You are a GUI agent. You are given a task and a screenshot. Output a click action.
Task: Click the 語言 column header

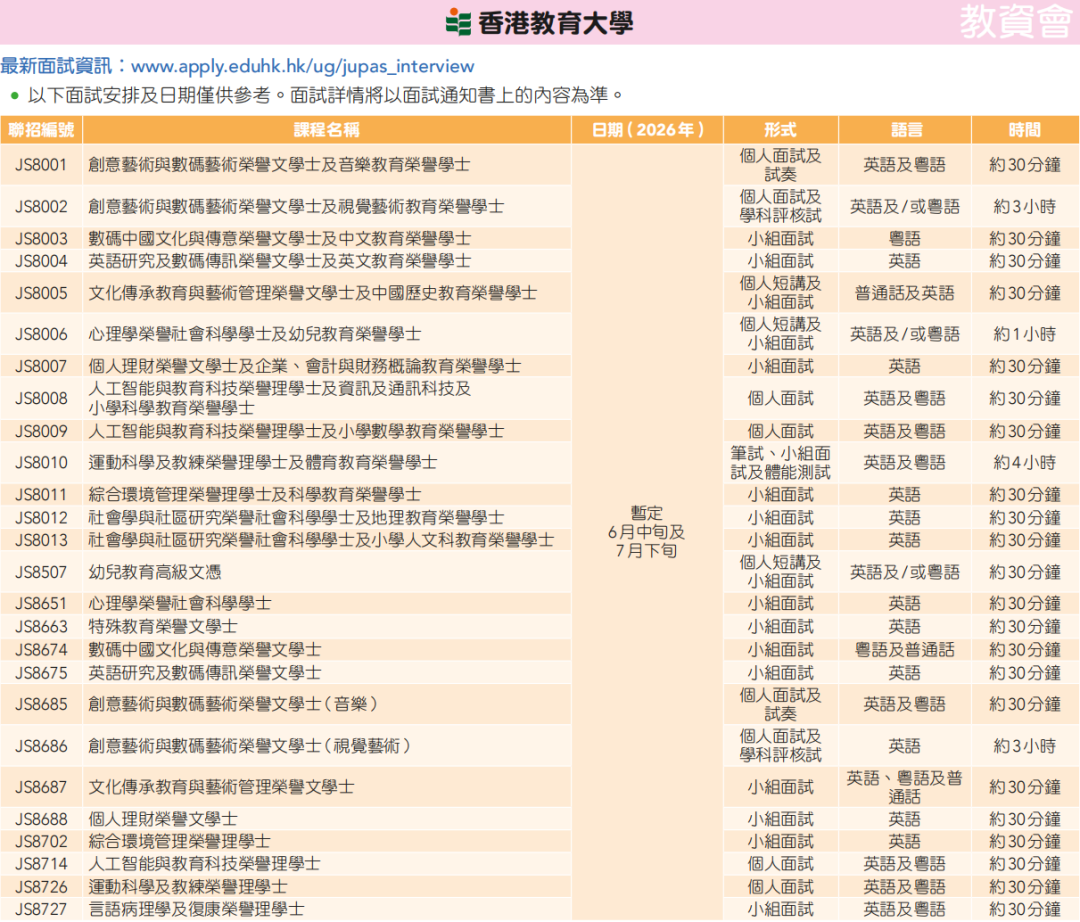(x=903, y=130)
